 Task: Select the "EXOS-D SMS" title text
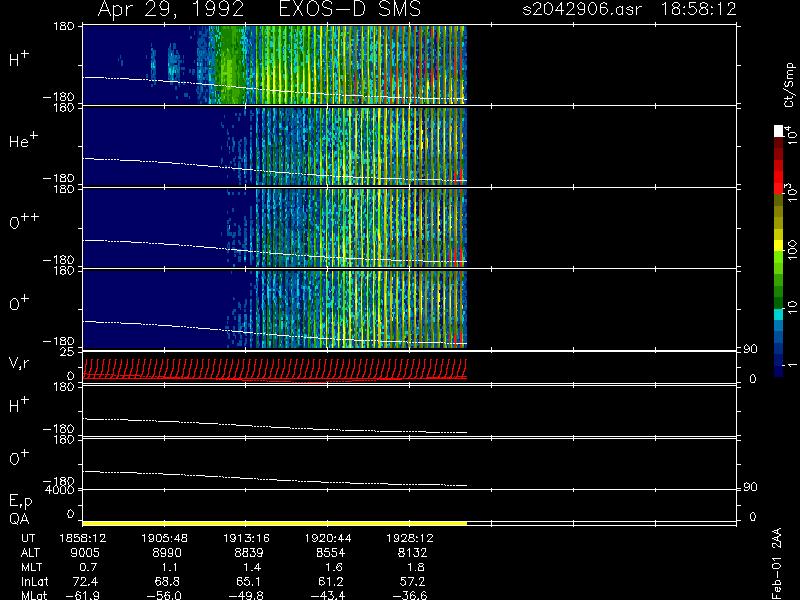[x=350, y=9]
